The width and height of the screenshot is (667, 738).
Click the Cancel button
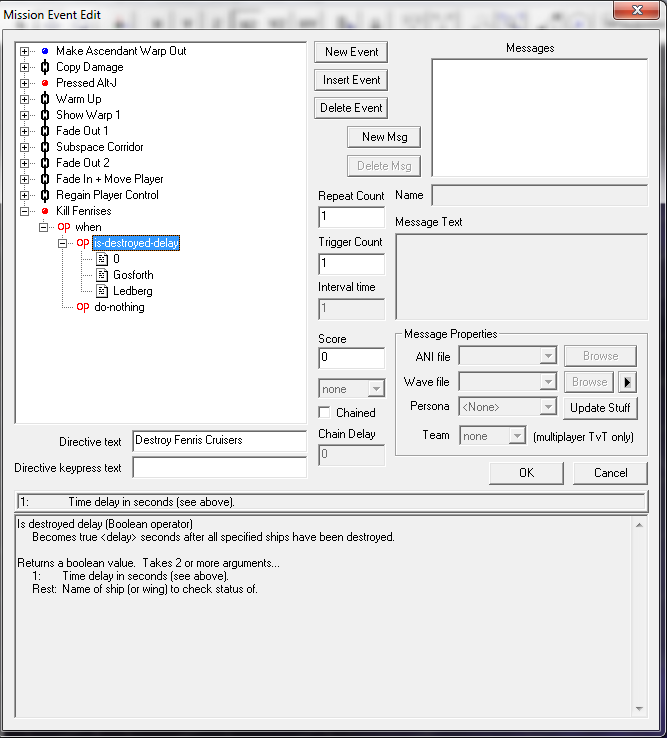click(611, 473)
